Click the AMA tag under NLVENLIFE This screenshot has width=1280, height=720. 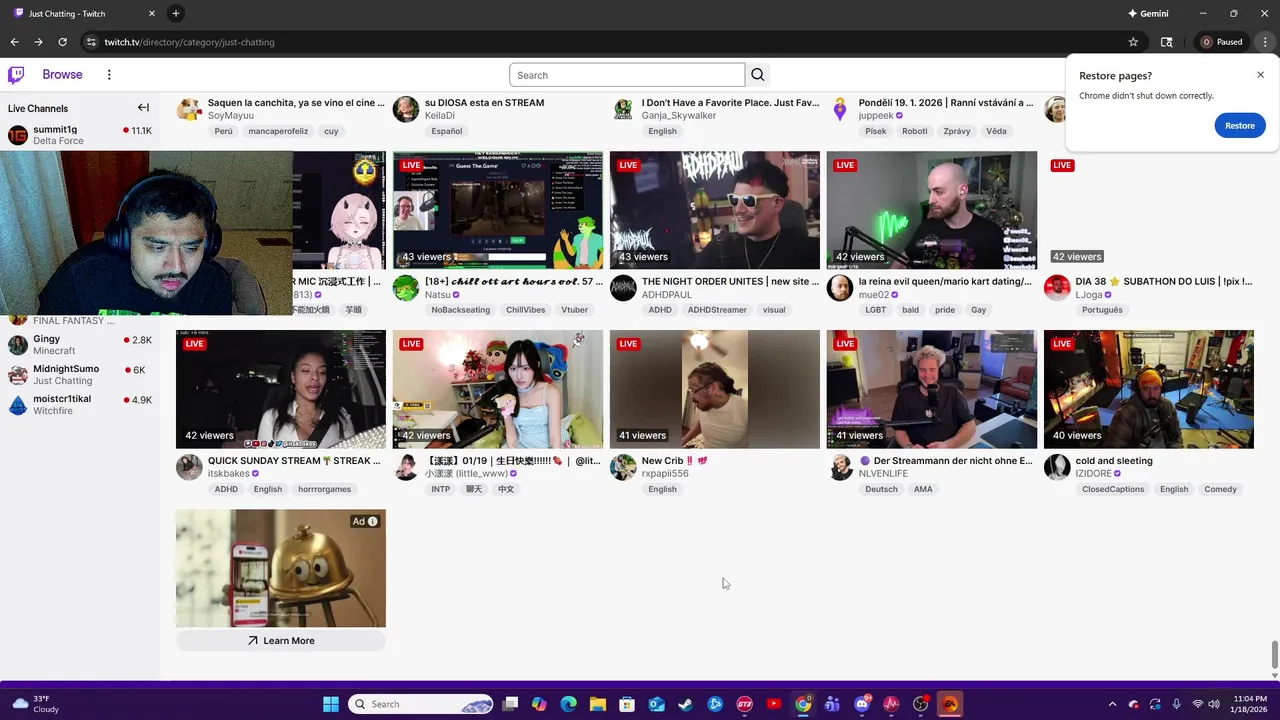coord(923,490)
